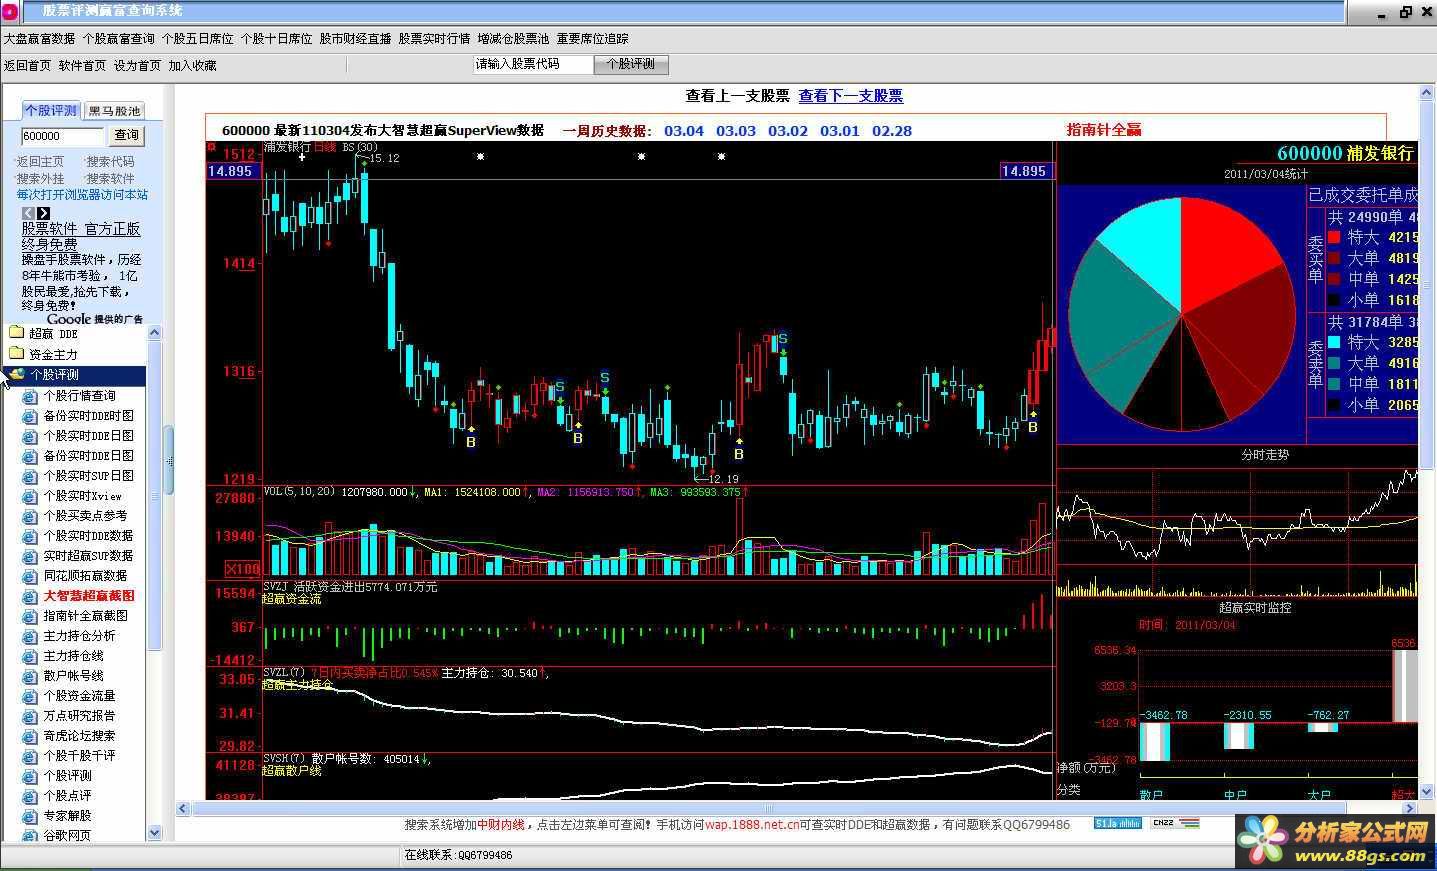The height and width of the screenshot is (871, 1437).
Task: Click 设为首页 in the toolbar
Action: pyautogui.click(x=137, y=65)
